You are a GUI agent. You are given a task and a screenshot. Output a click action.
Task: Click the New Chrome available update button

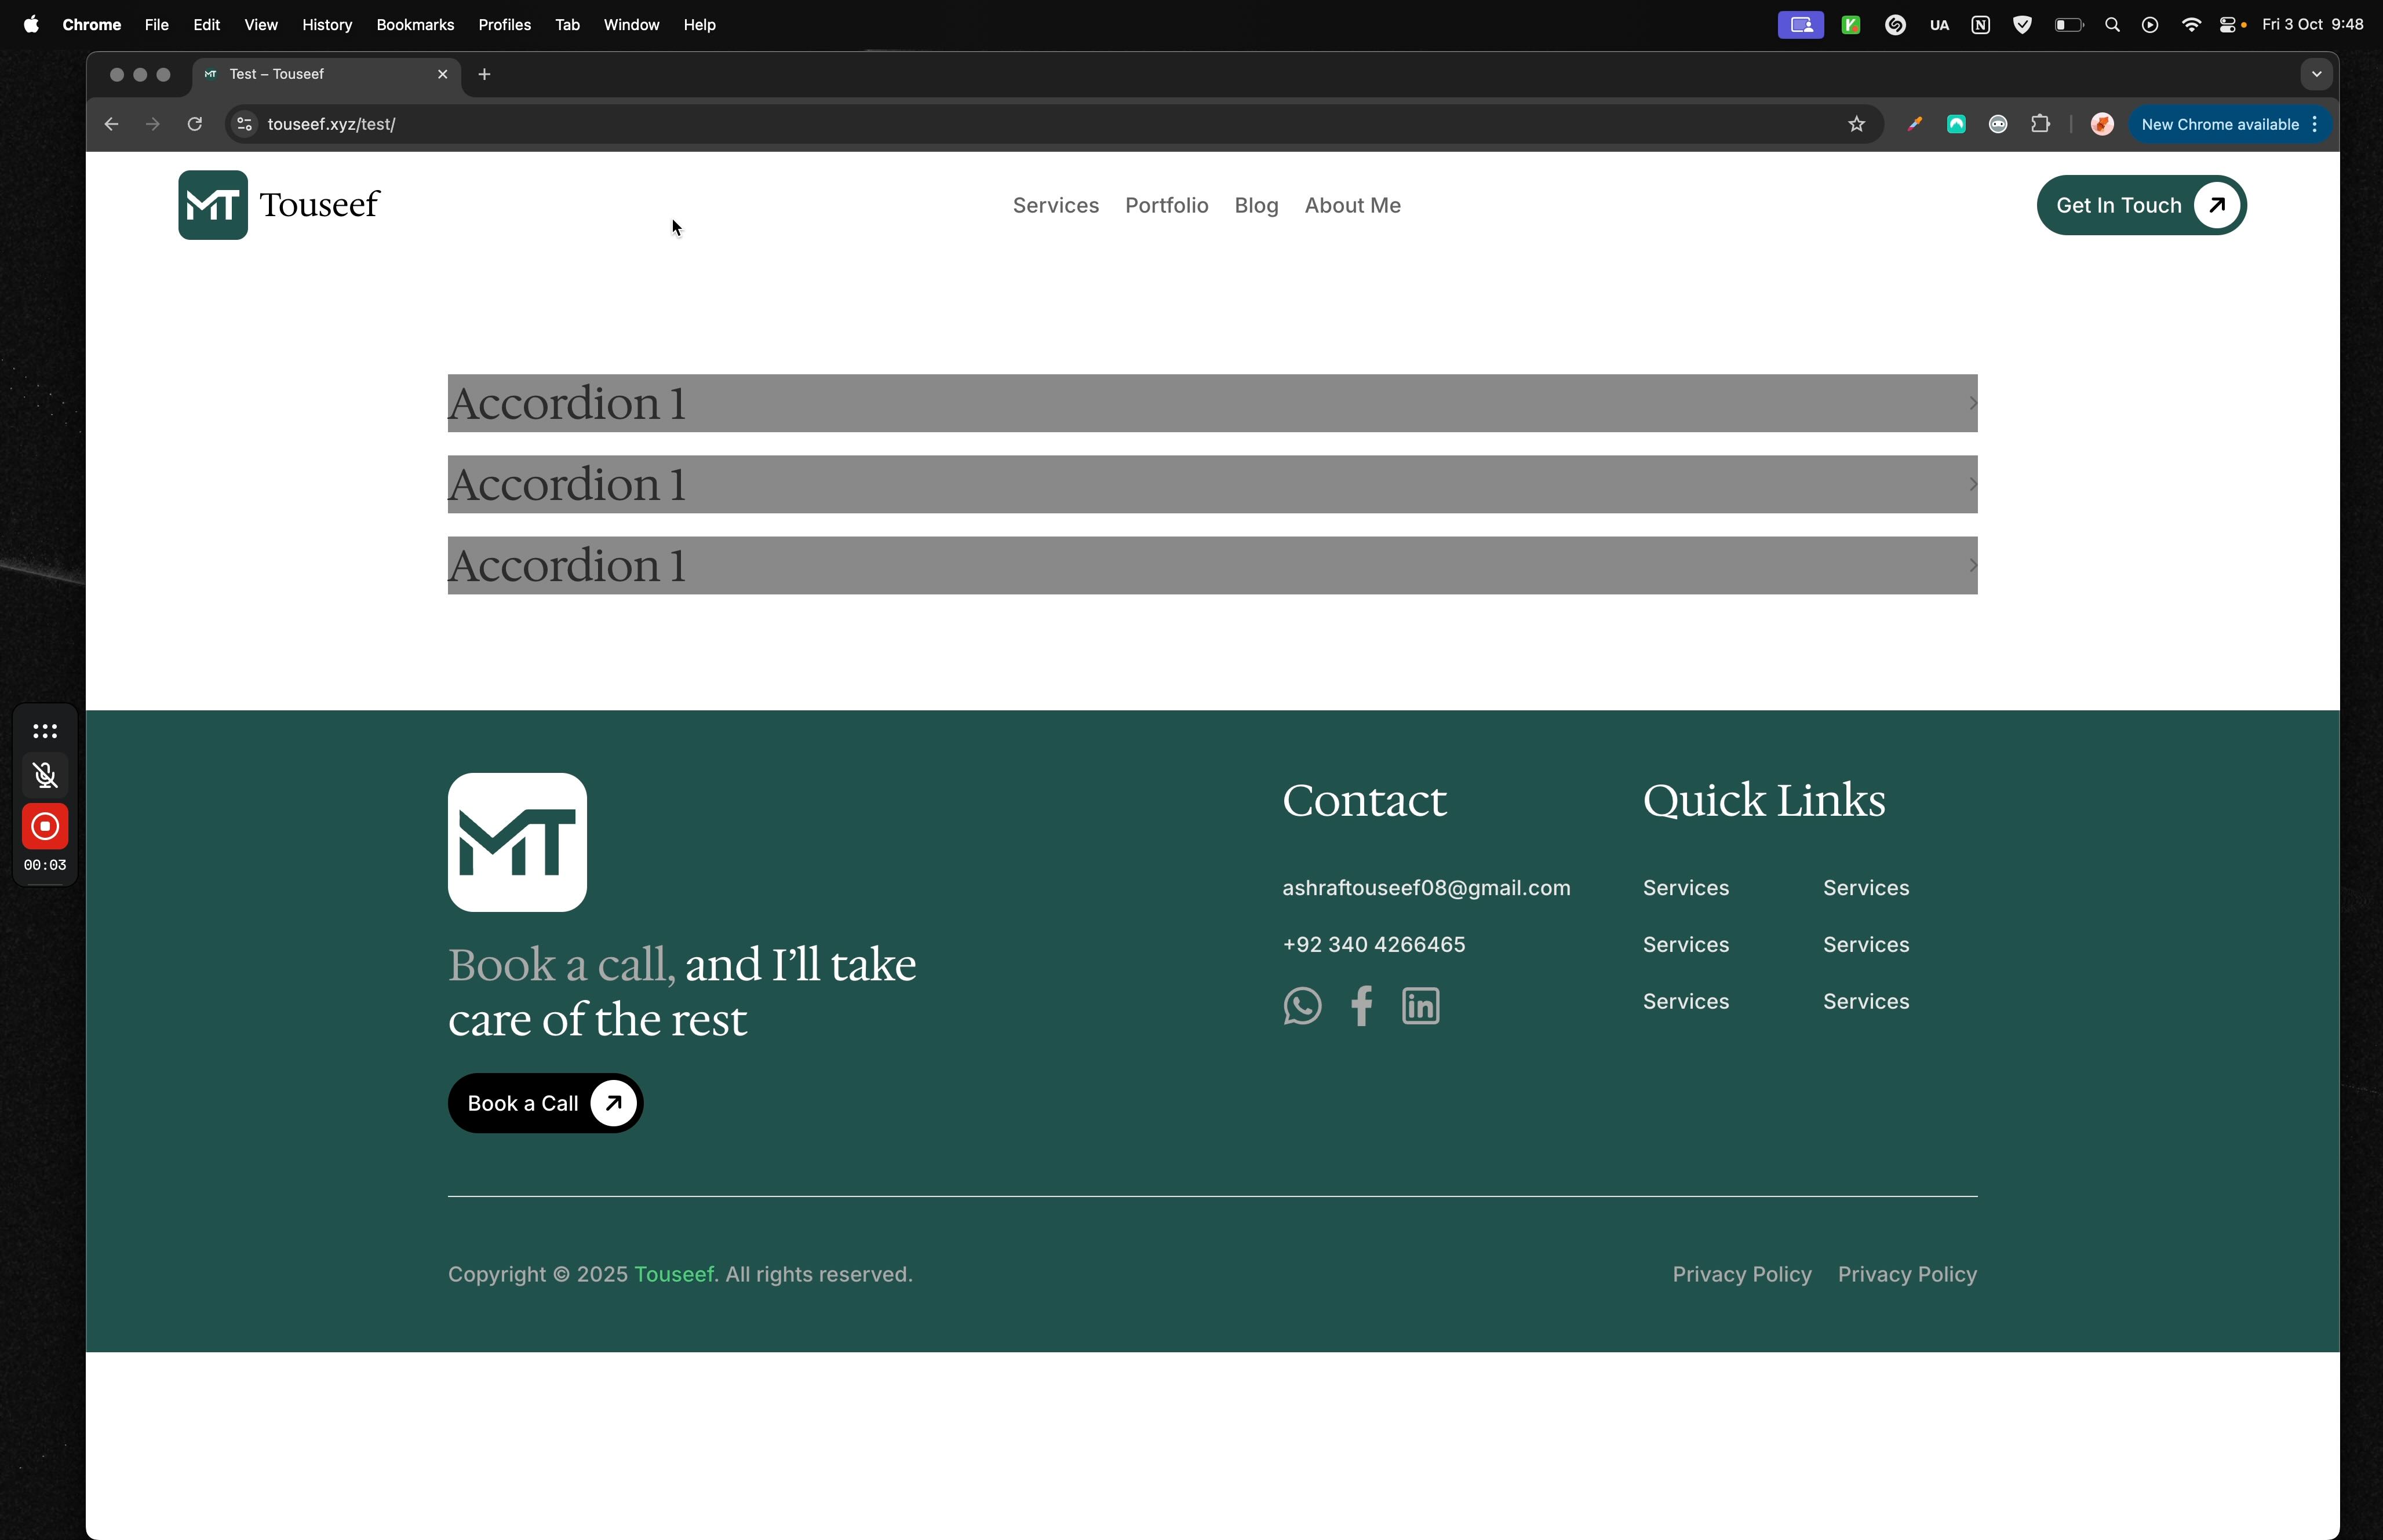(x=2229, y=124)
